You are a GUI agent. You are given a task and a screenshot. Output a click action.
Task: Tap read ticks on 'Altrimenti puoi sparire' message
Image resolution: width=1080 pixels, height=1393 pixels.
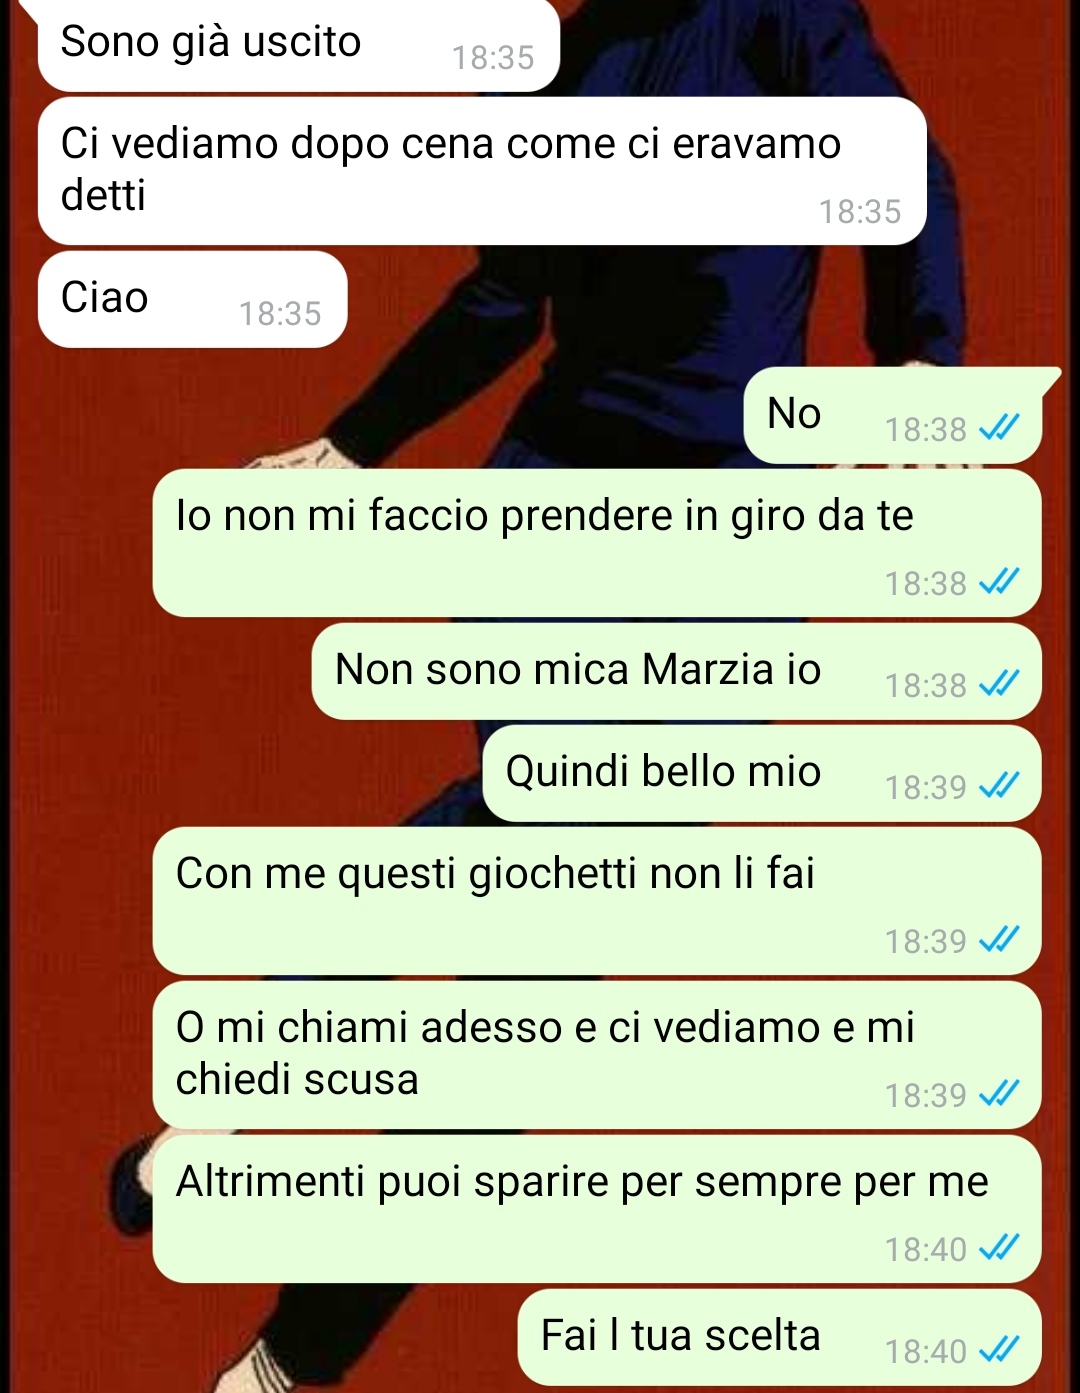[x=998, y=1248]
